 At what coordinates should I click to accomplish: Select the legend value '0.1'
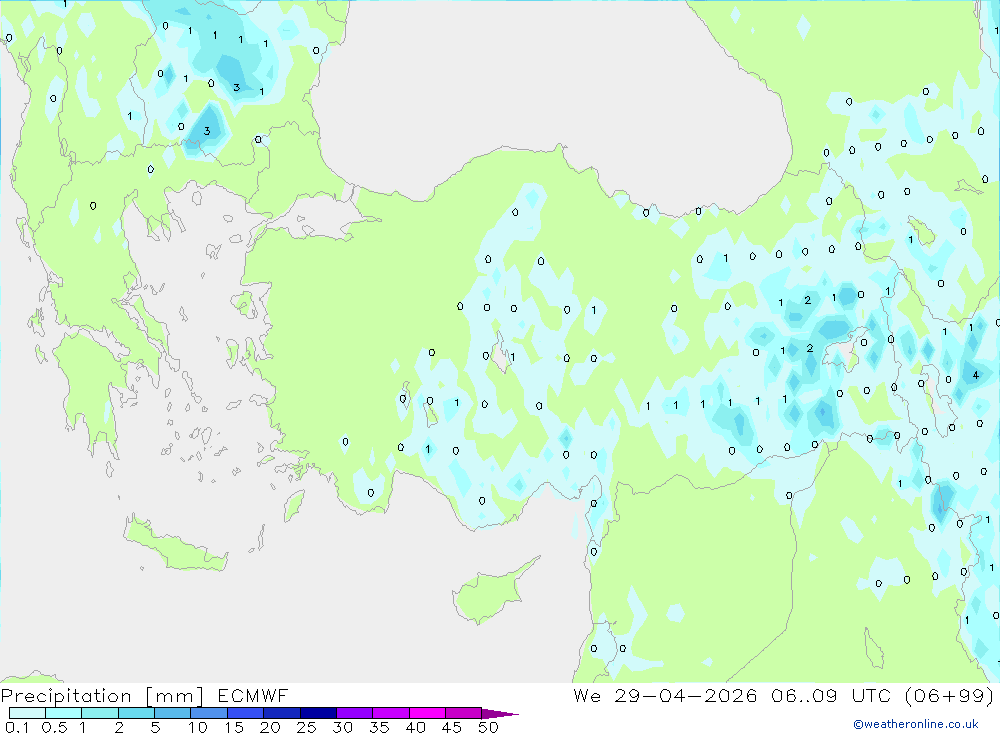click(17, 727)
